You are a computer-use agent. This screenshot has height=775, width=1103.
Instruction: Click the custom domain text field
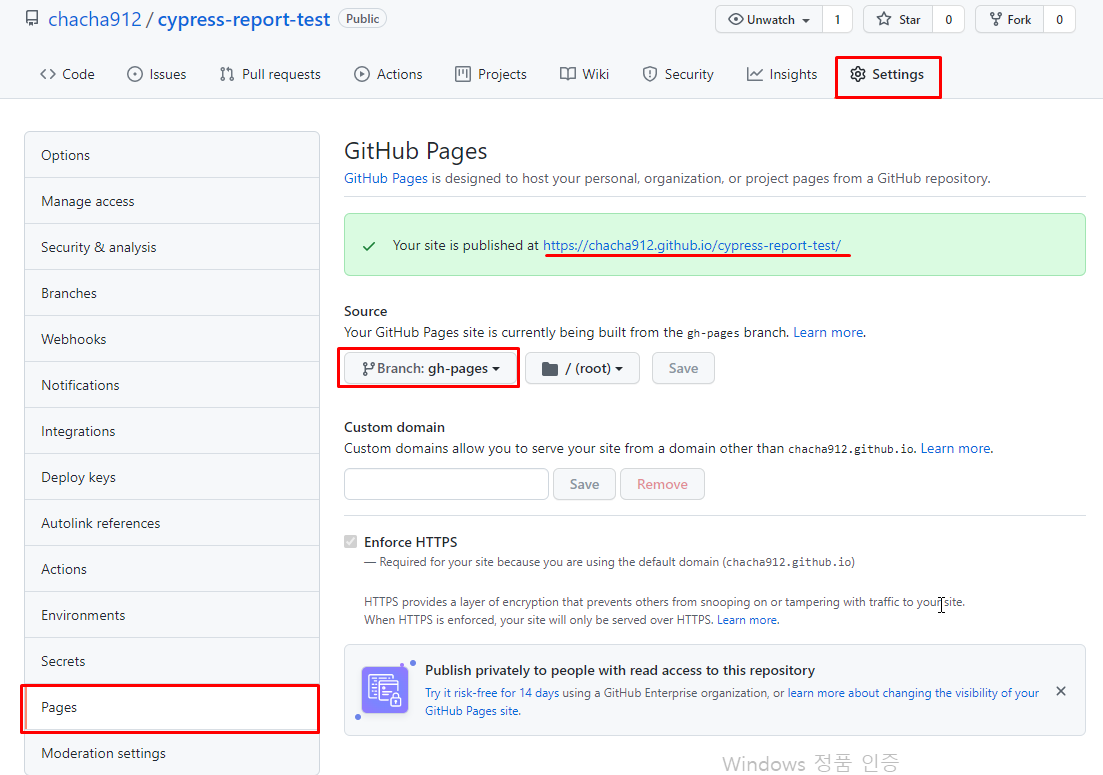pyautogui.click(x=446, y=484)
